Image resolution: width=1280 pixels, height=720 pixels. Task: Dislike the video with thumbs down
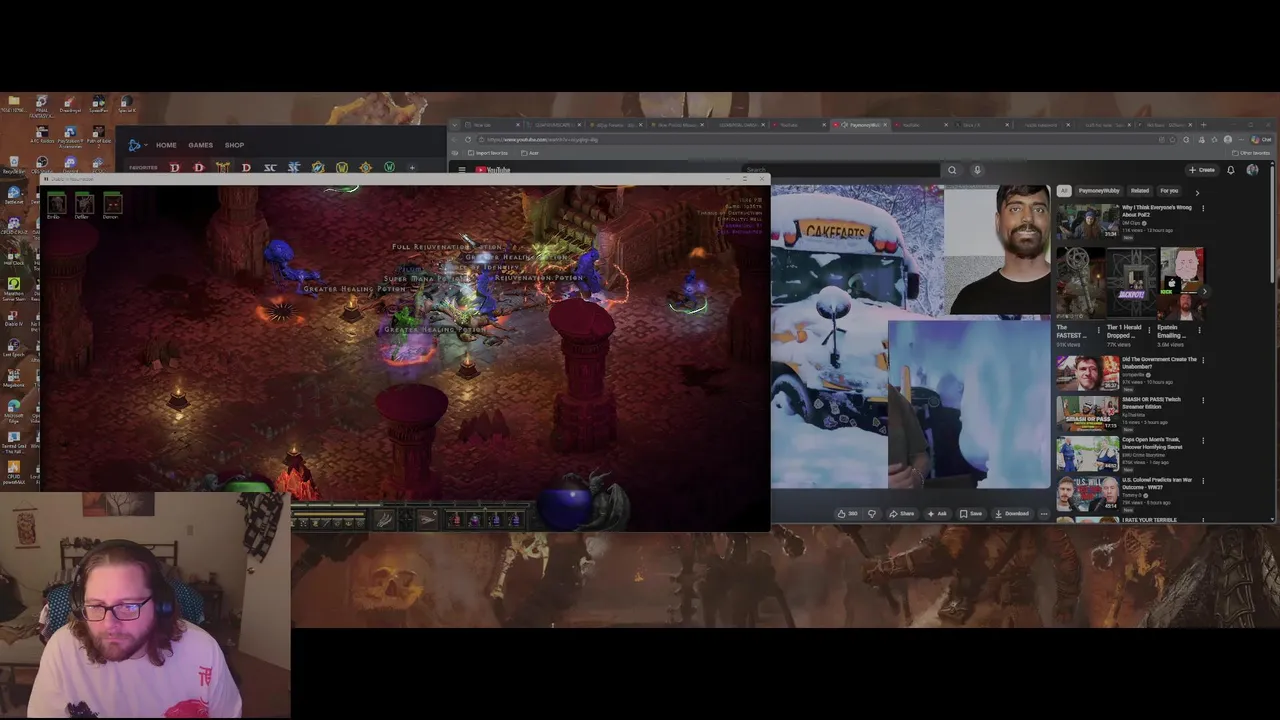click(872, 513)
